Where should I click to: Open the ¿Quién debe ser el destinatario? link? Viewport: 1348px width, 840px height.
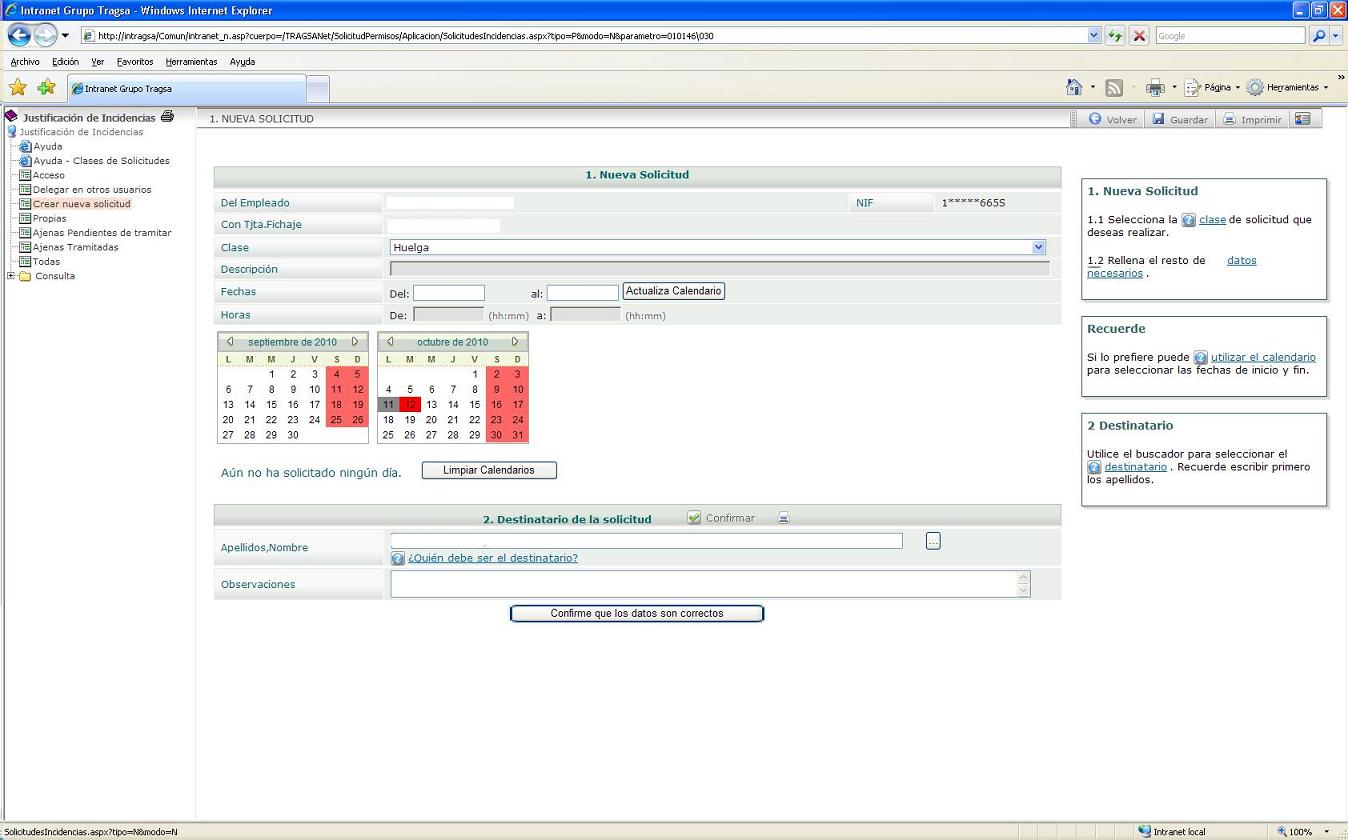tap(492, 558)
